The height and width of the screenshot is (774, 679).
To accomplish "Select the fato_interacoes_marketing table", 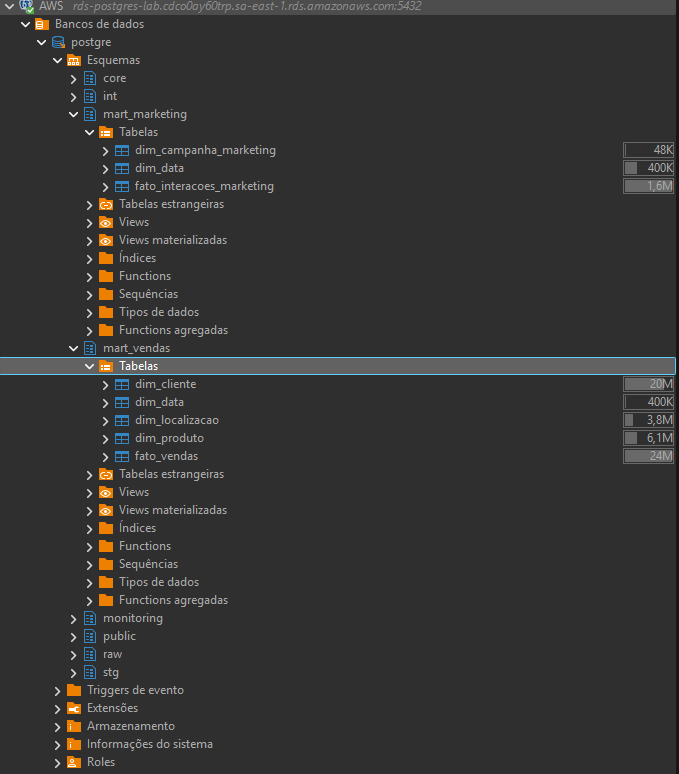I will (204, 186).
